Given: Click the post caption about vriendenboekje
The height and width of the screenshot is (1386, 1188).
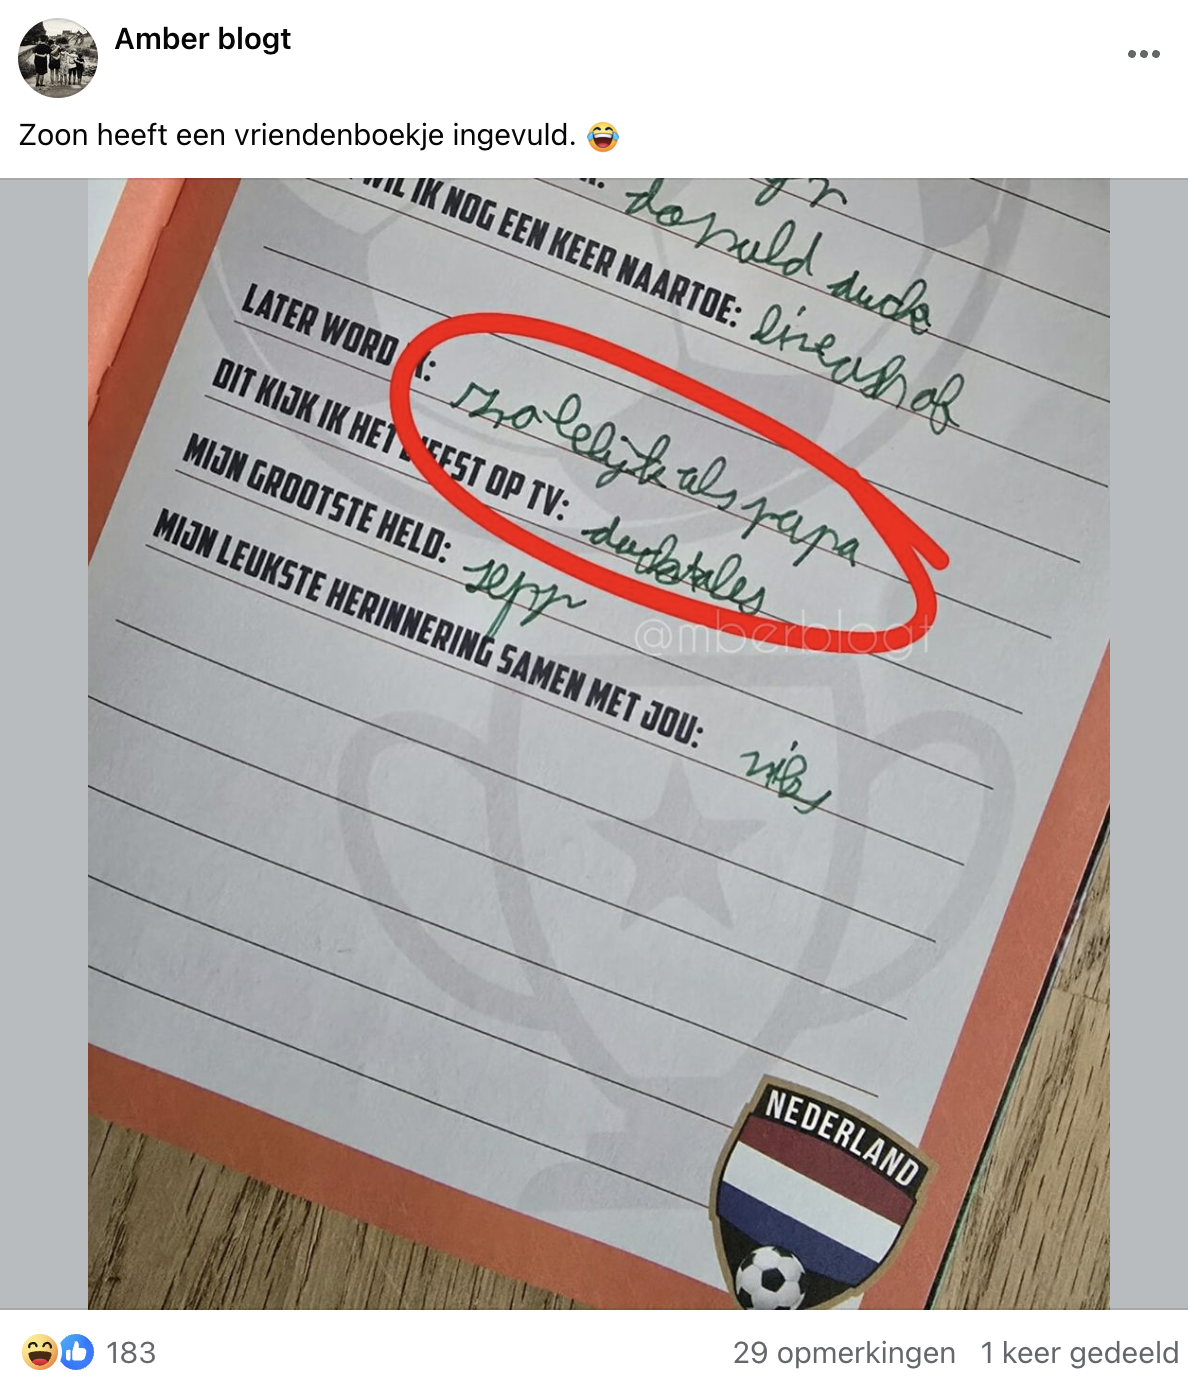Looking at the screenshot, I should 297,135.
